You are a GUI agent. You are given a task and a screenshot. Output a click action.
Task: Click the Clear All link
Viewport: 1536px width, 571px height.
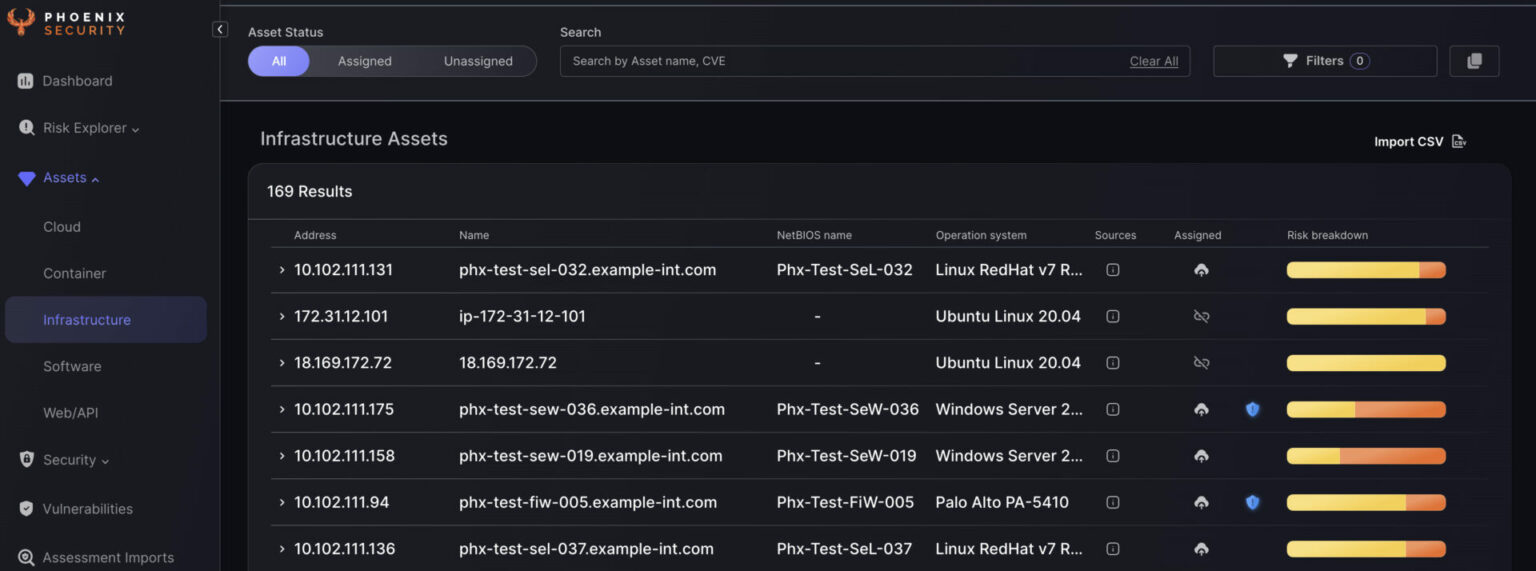(1153, 61)
